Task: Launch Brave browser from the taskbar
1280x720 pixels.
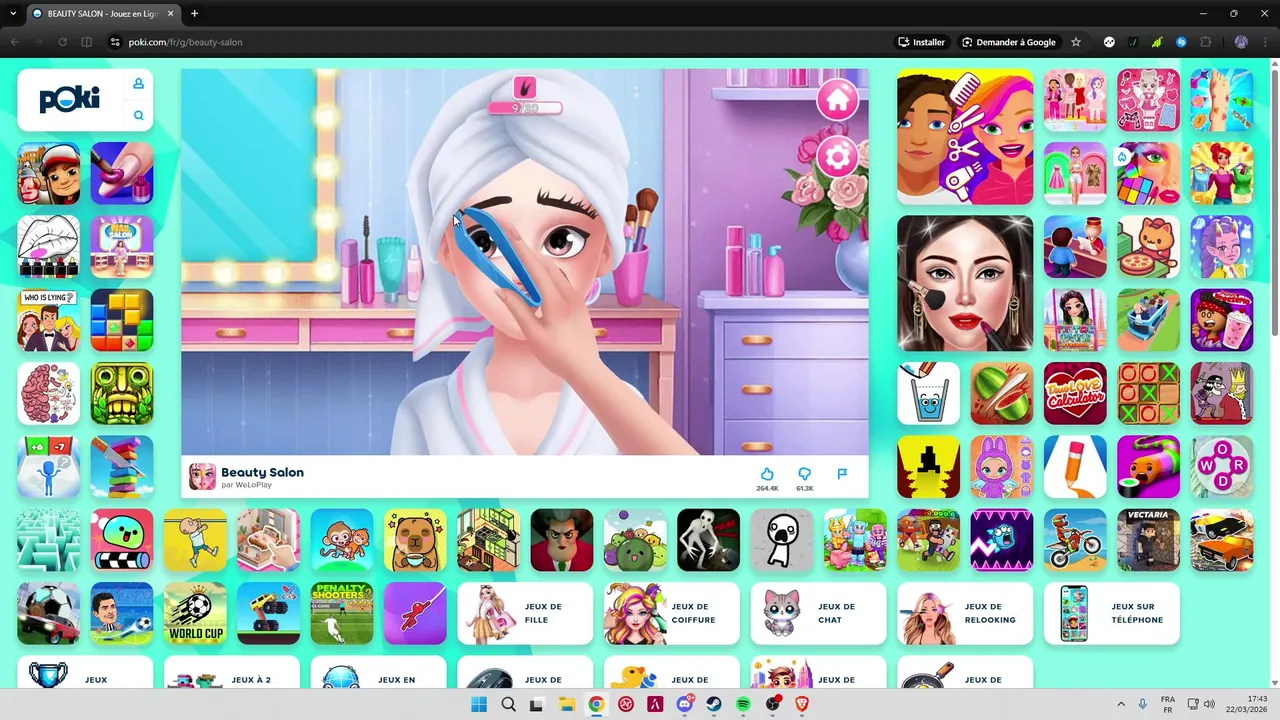Action: pos(801,704)
